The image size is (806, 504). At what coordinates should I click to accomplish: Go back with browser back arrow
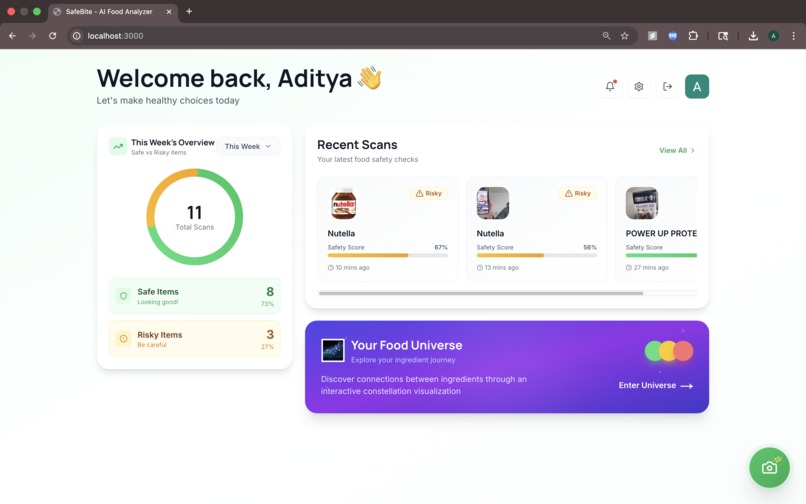pos(12,36)
